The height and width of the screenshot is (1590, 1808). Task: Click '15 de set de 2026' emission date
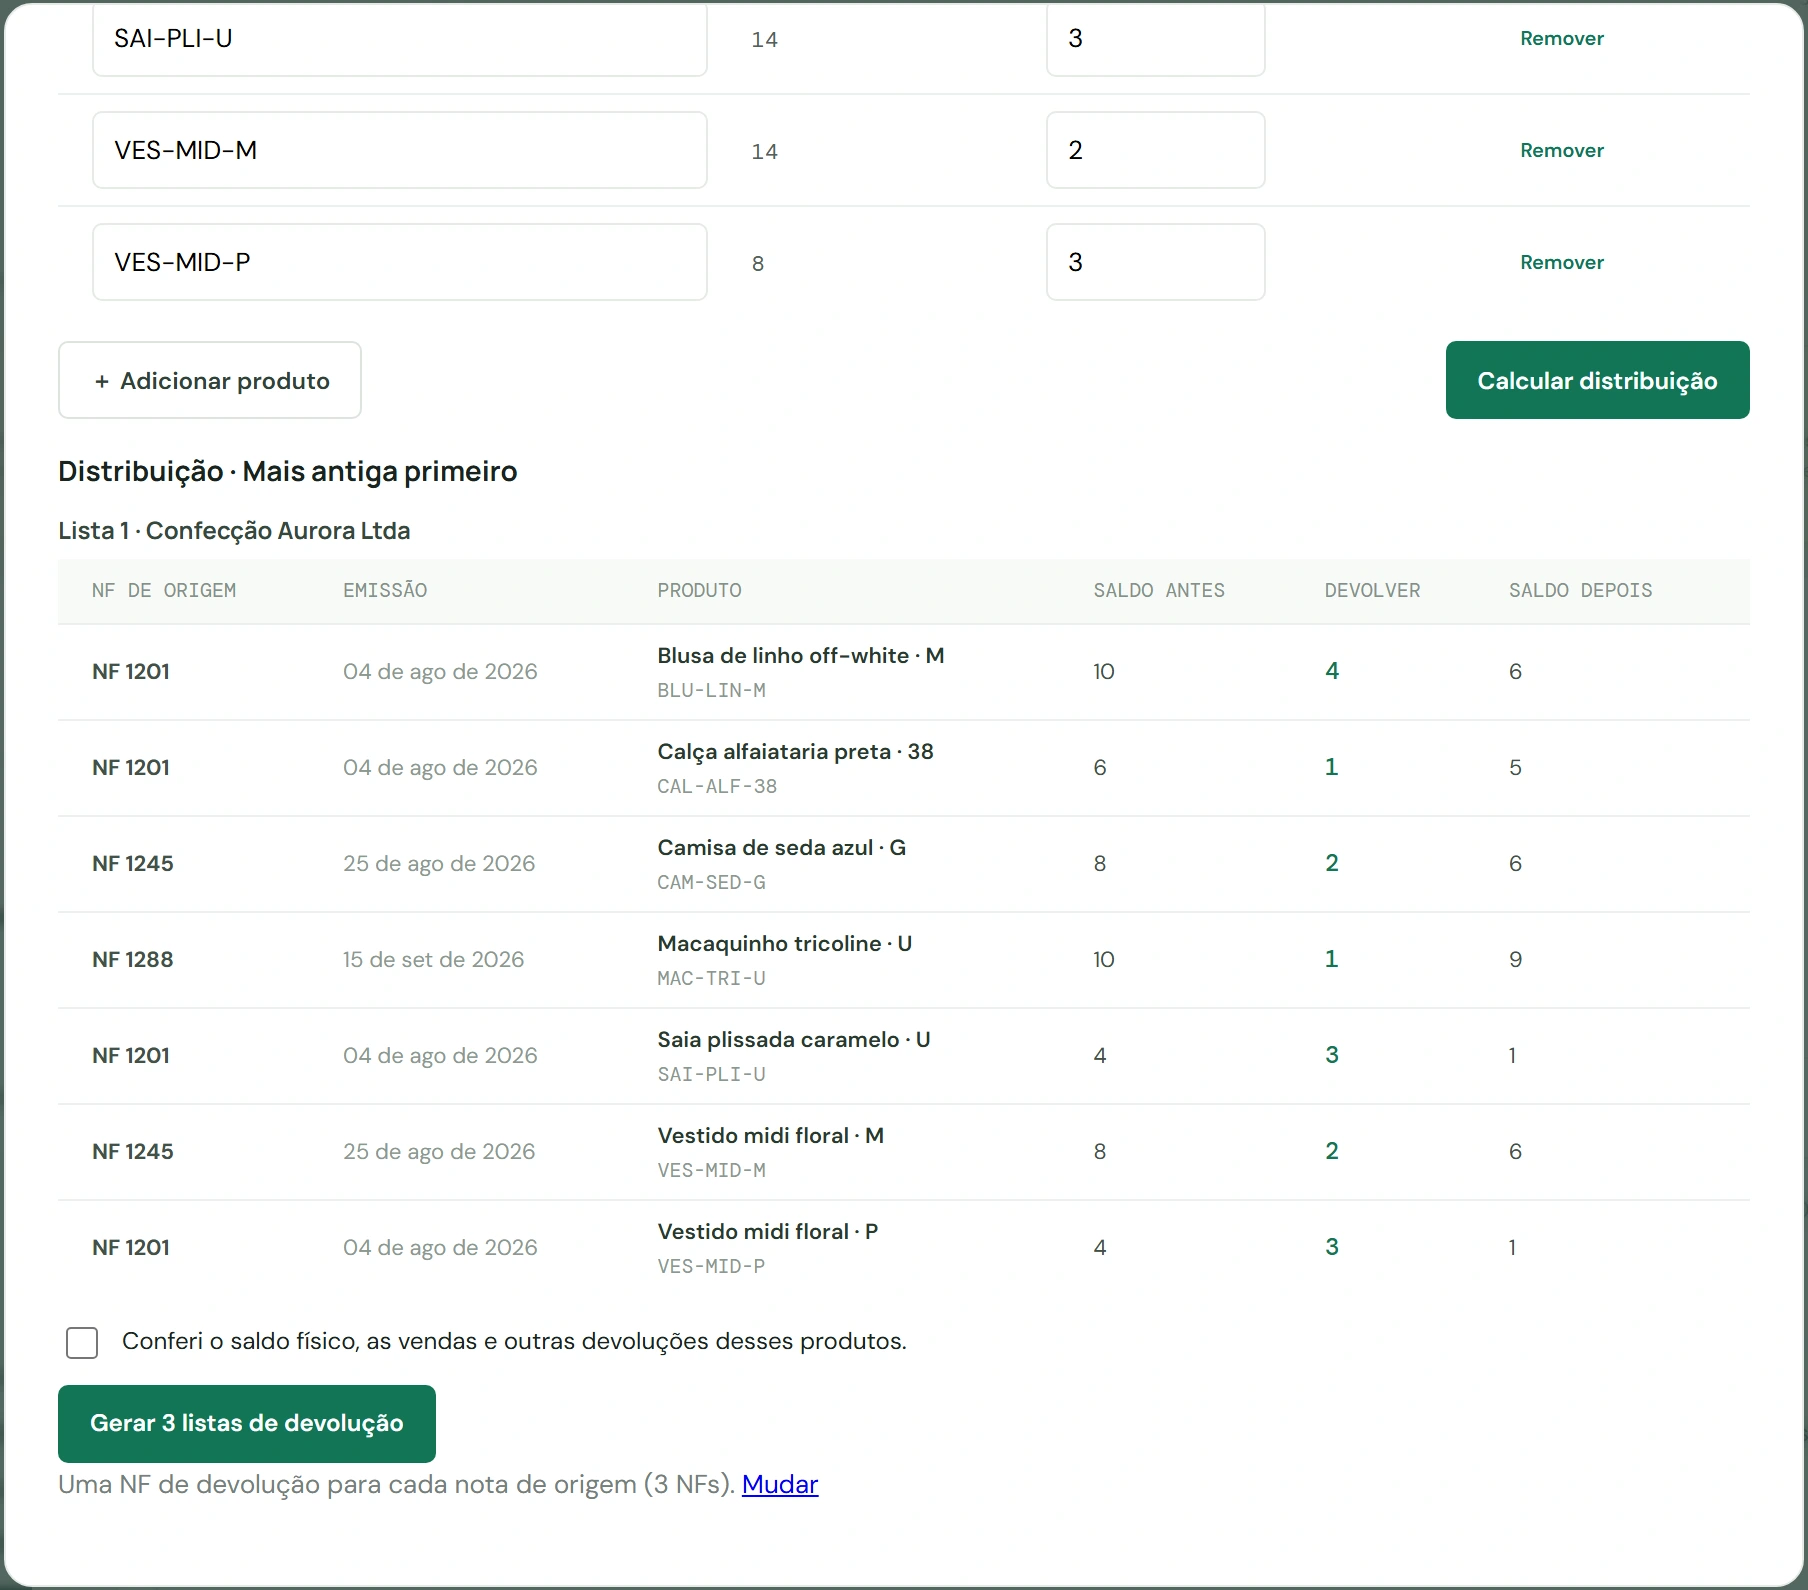click(x=433, y=959)
